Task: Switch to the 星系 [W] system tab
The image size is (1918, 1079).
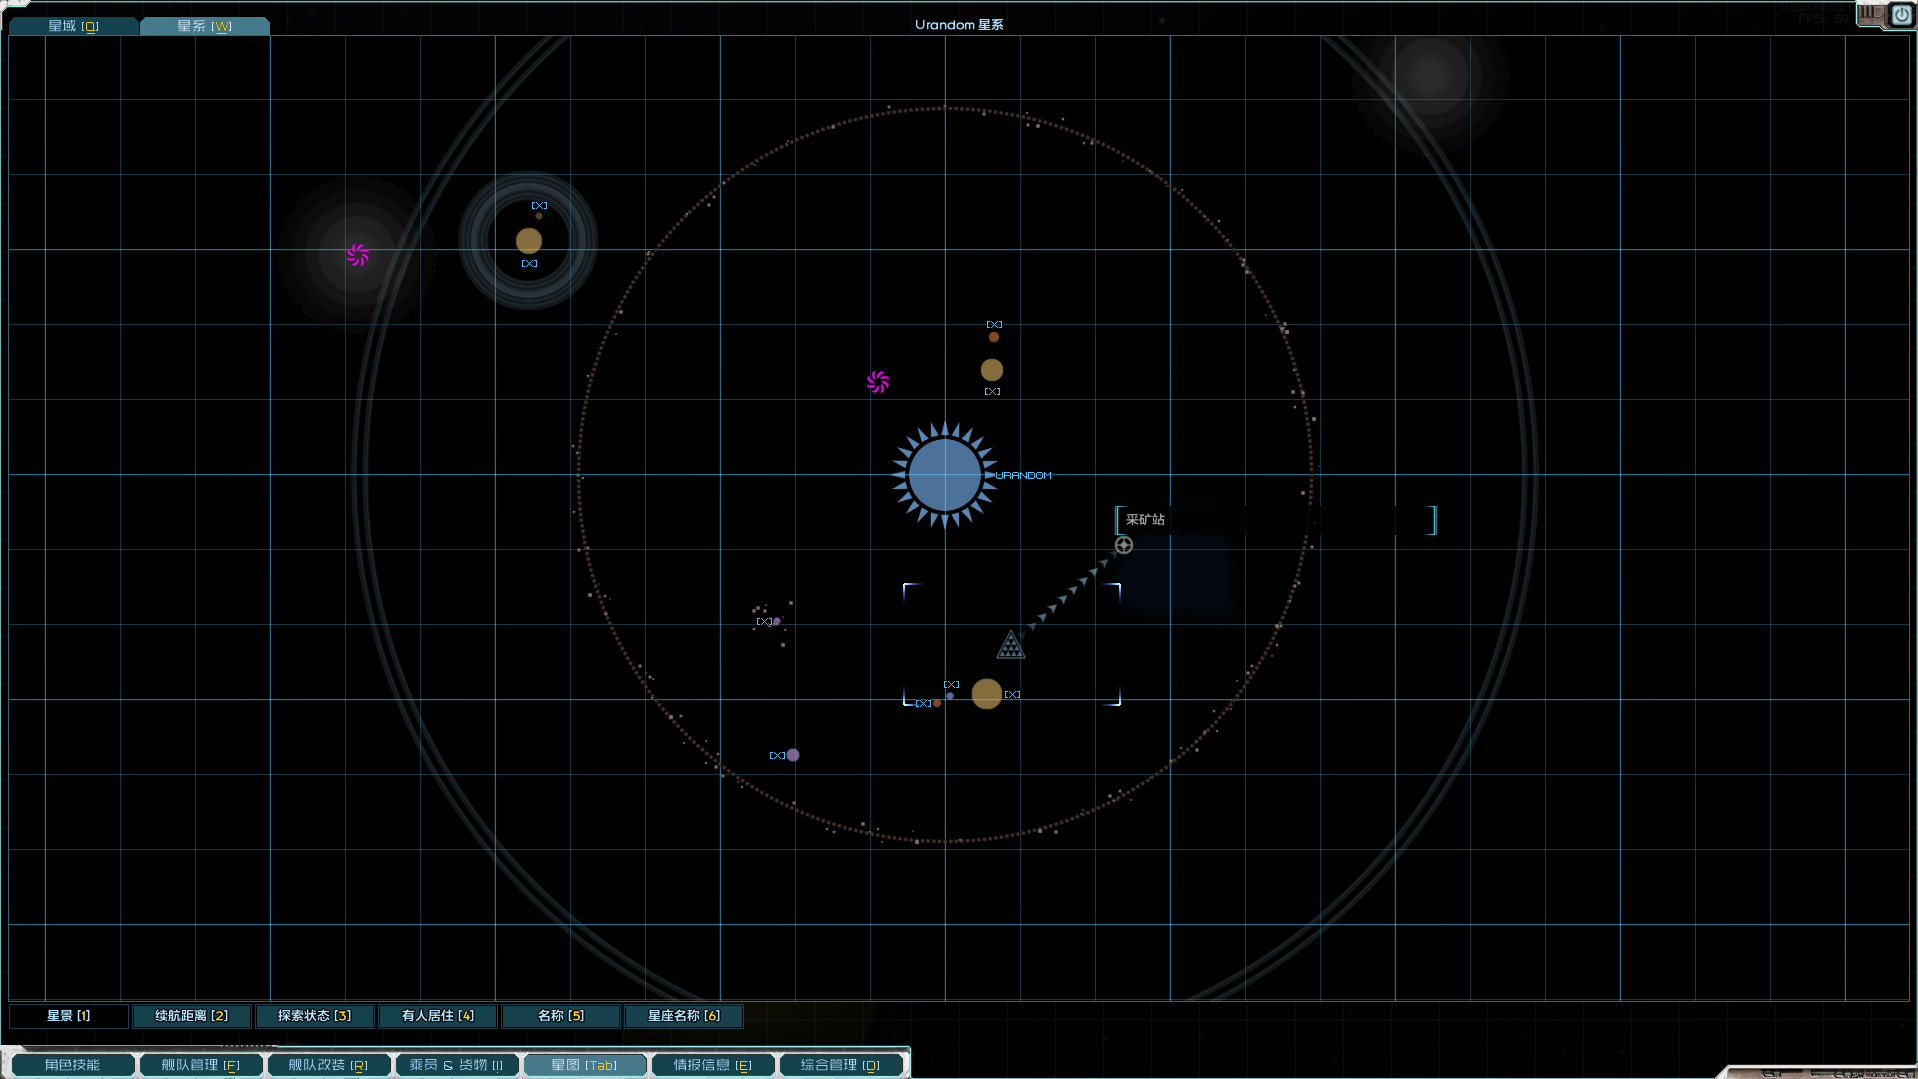Action: 204,26
